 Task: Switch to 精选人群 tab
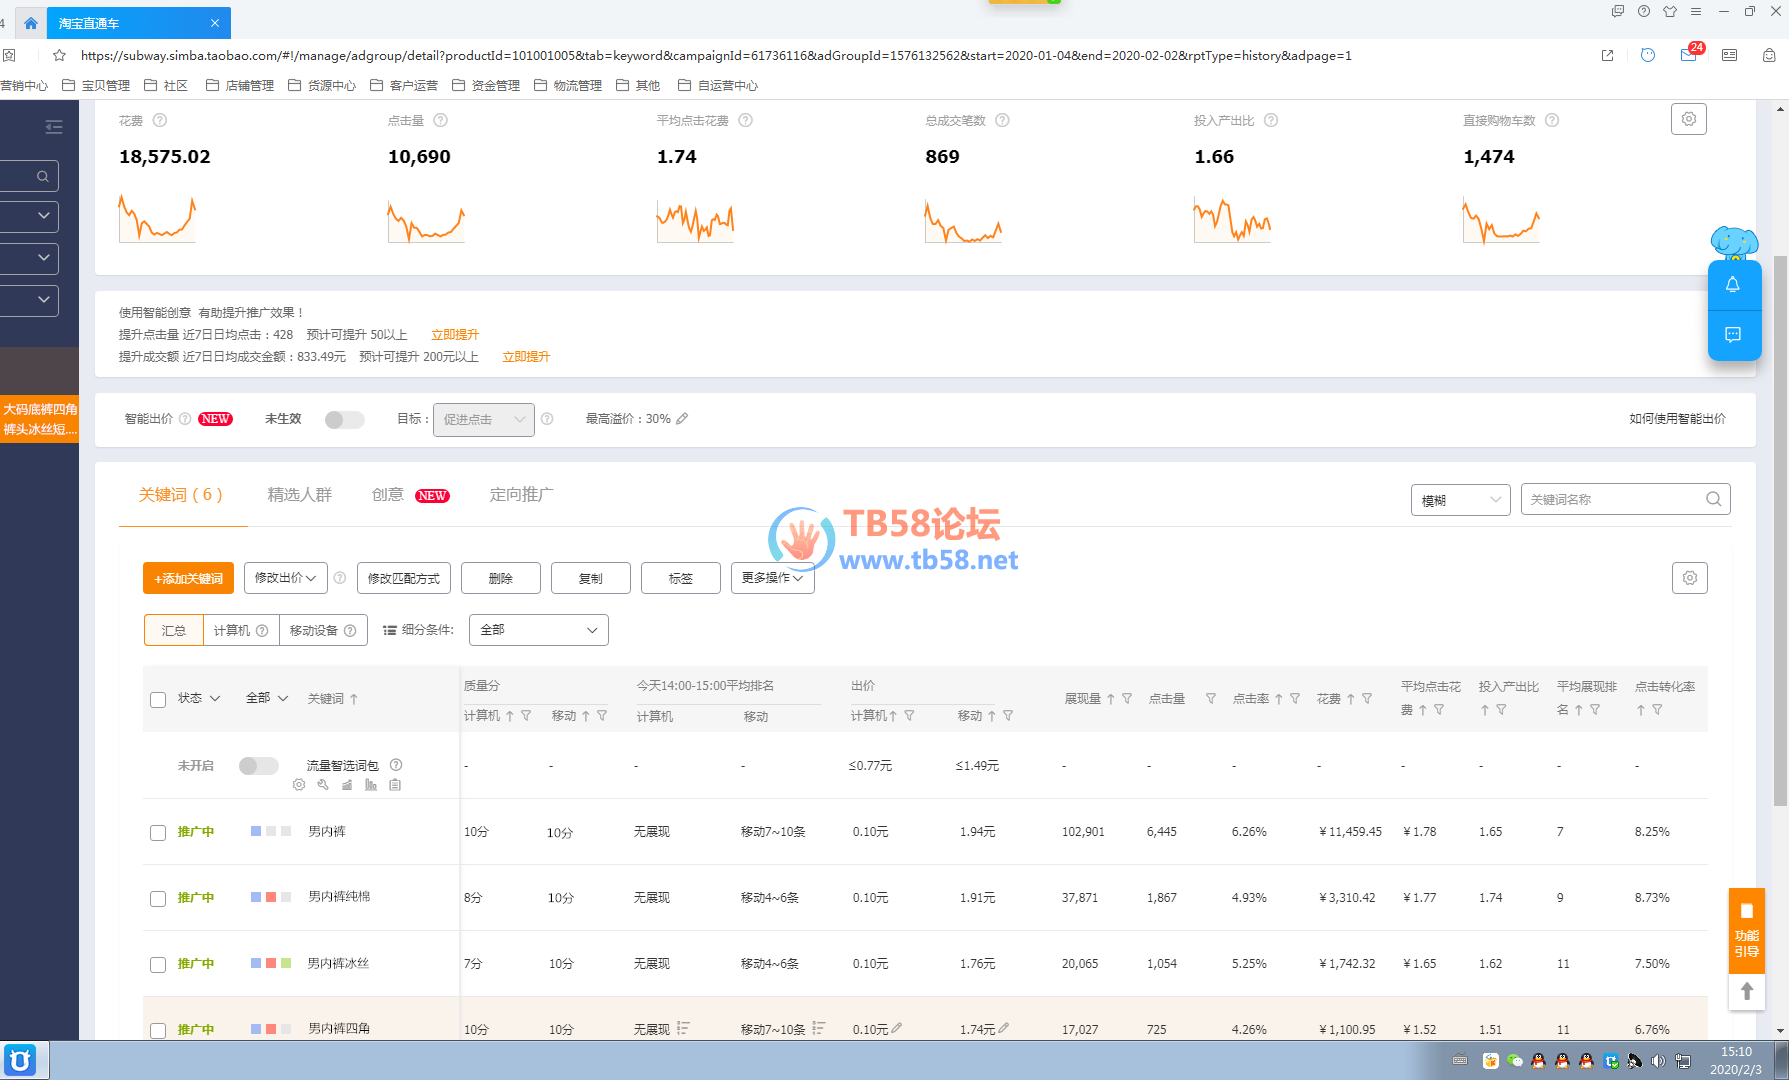pos(299,495)
